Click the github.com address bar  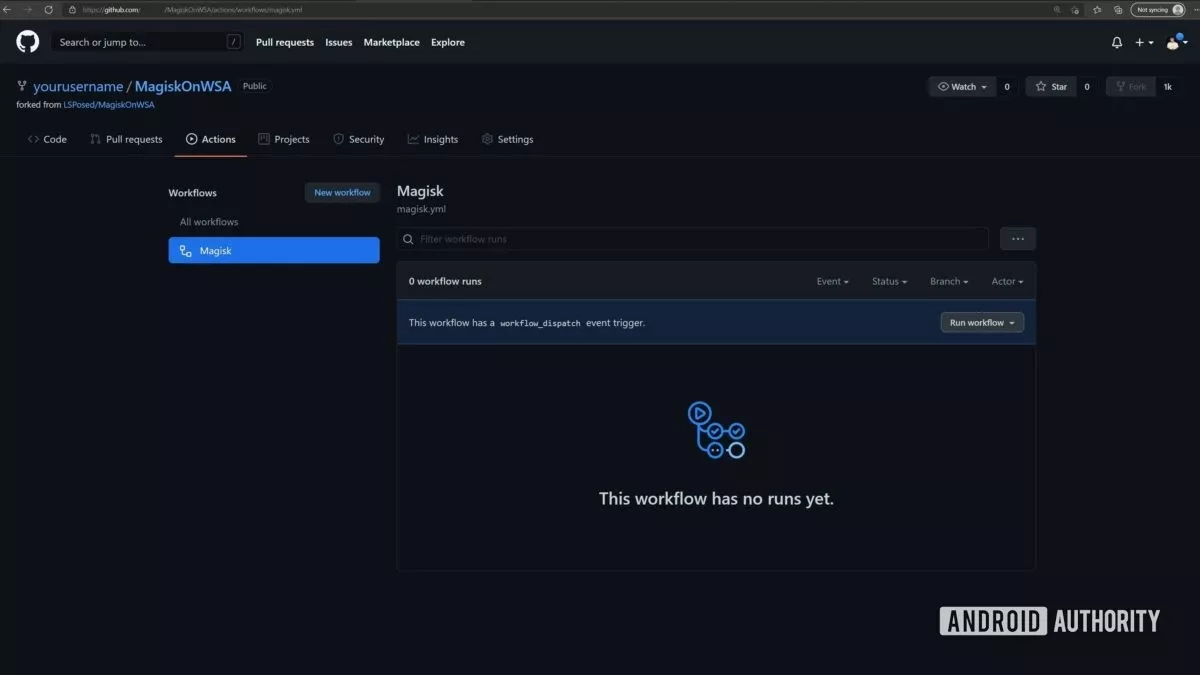click(560, 9)
